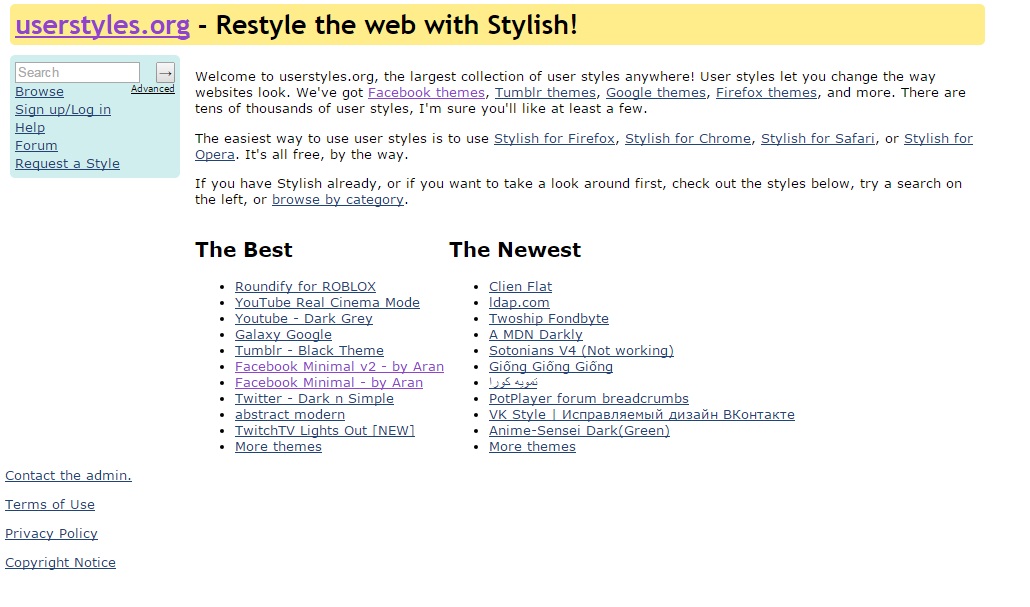Screen dimensions: 1030x607
Task: Go to Sign up/Log in
Action: click(62, 109)
